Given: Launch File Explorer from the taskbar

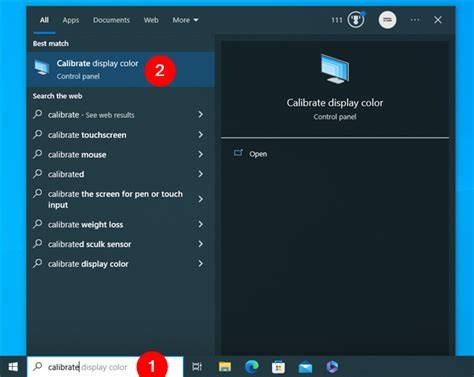Looking at the screenshot, I should tap(225, 367).
